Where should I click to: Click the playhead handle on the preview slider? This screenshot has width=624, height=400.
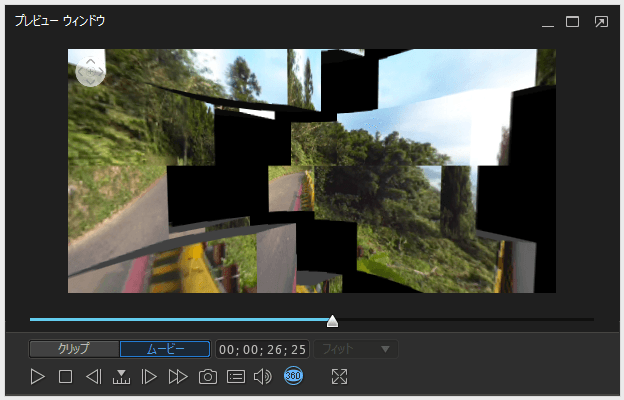pyautogui.click(x=332, y=321)
